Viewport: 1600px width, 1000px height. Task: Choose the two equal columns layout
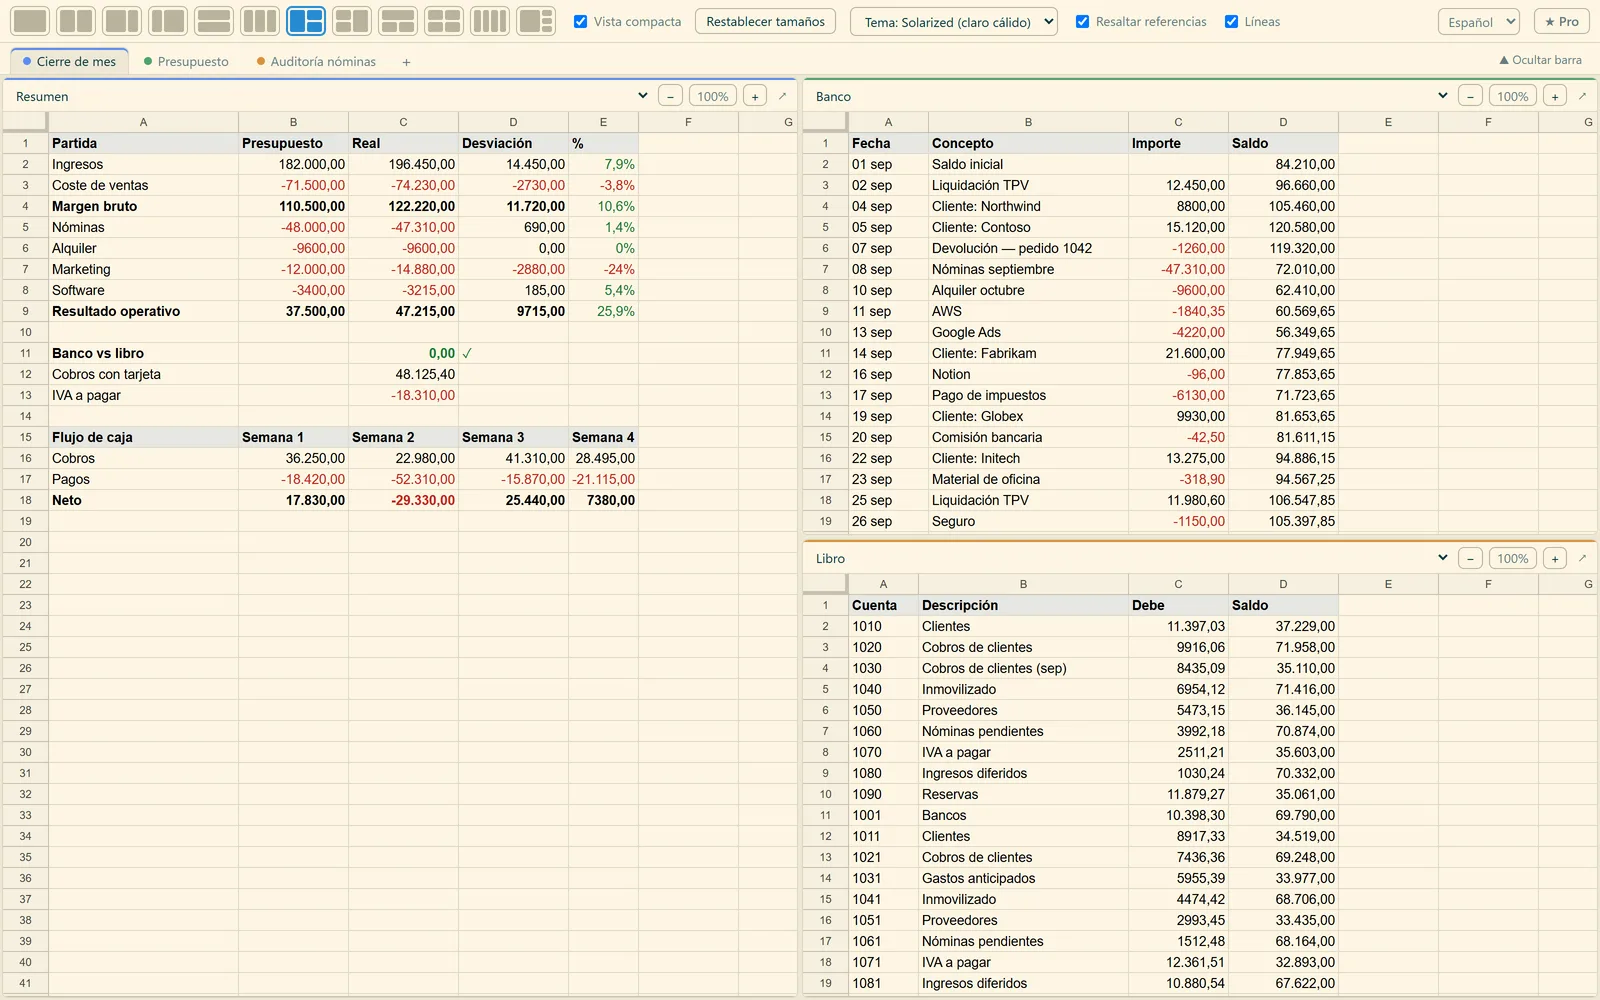(x=76, y=21)
